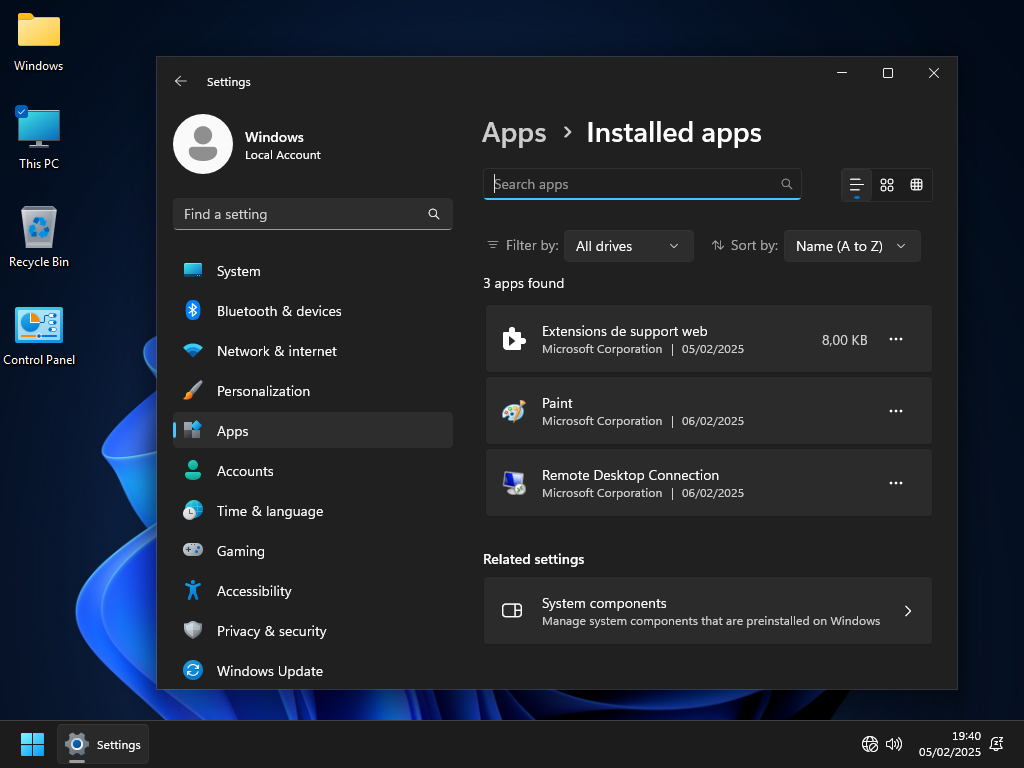
Task: Open Windows Update category
Action: [x=313, y=671]
